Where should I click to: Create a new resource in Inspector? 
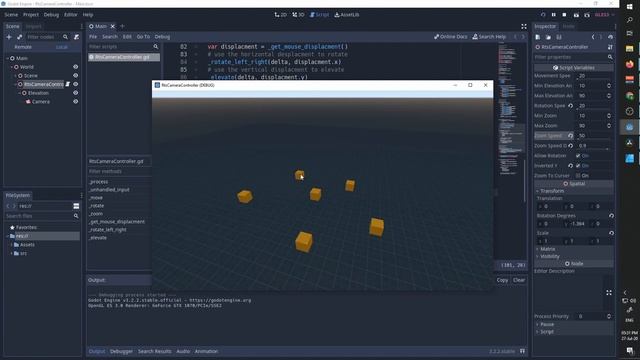(x=538, y=37)
